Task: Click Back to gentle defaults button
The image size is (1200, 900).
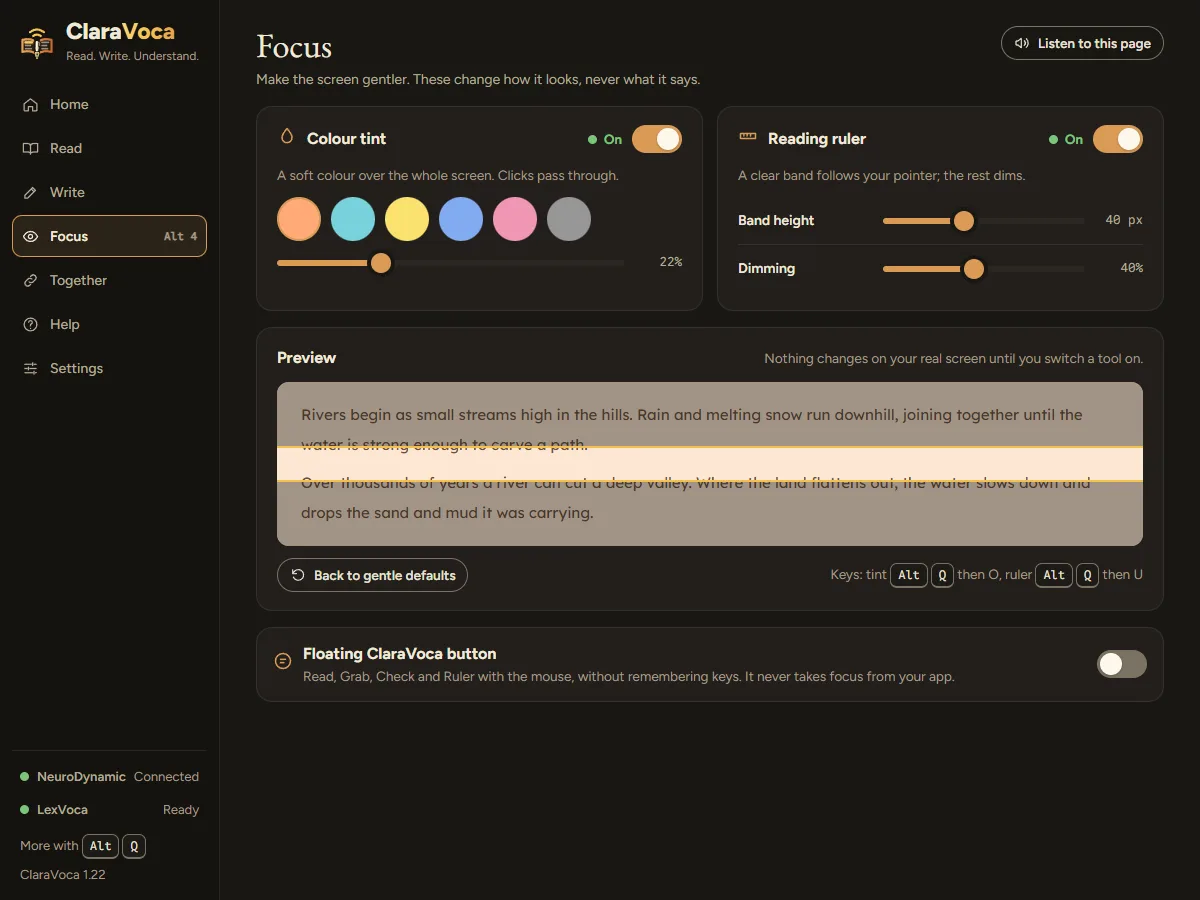Action: [x=372, y=575]
